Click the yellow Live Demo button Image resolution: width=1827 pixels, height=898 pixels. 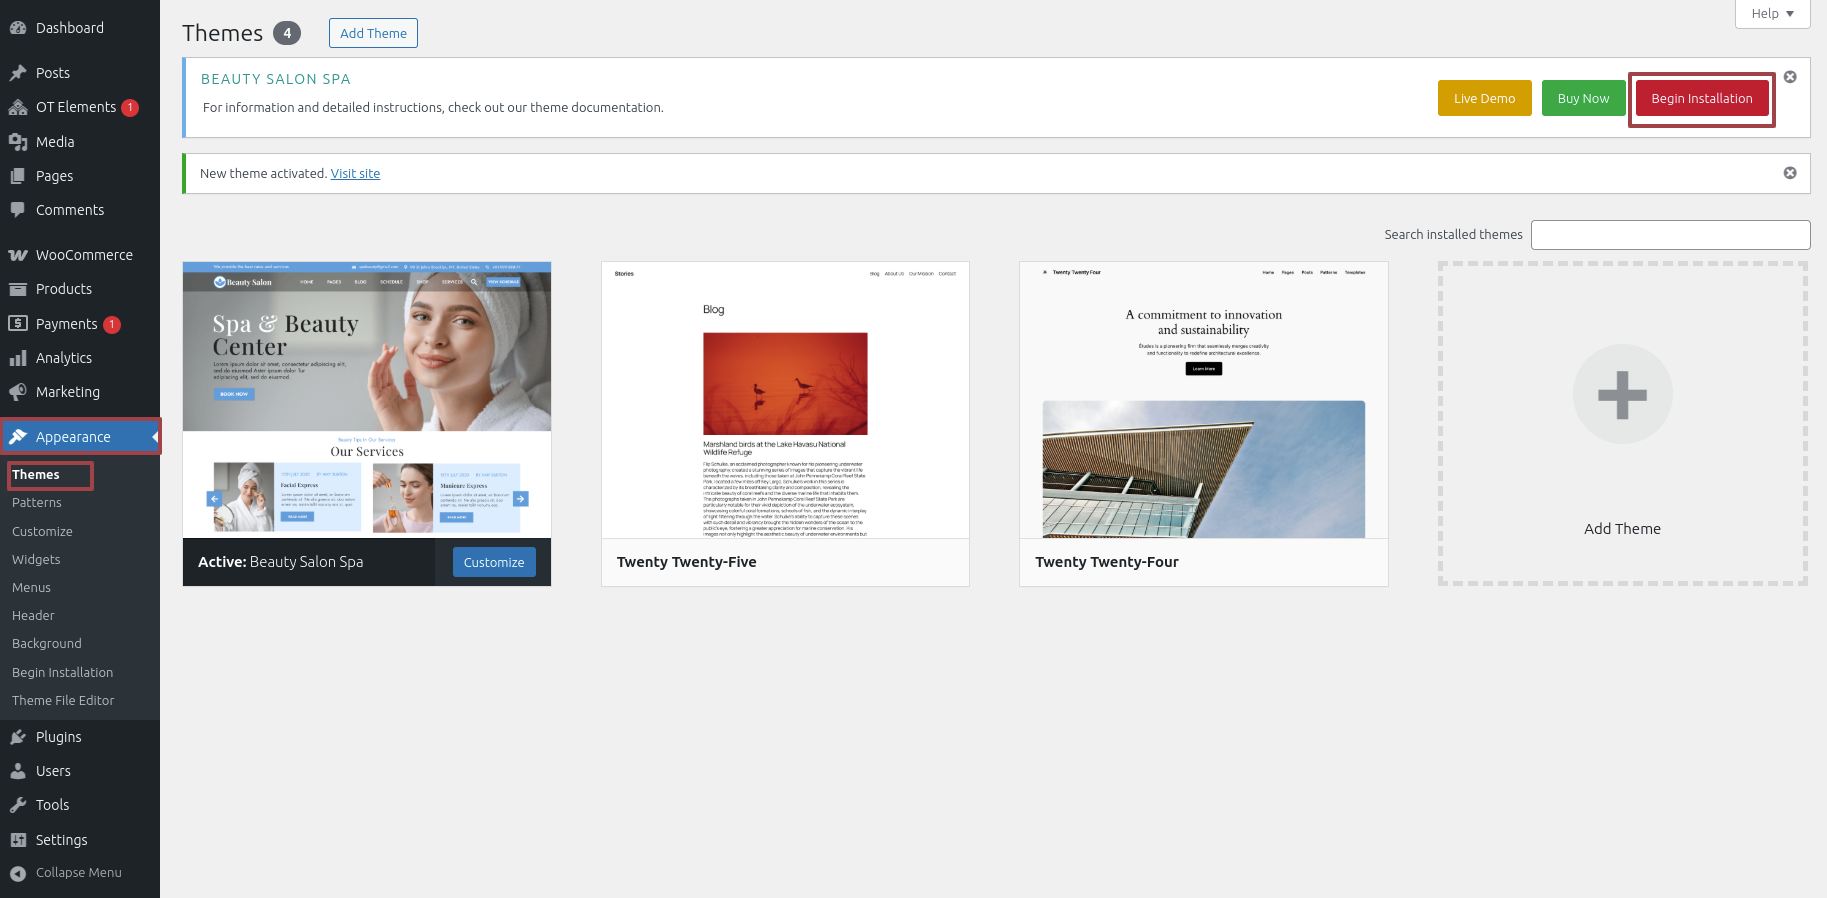(1484, 98)
